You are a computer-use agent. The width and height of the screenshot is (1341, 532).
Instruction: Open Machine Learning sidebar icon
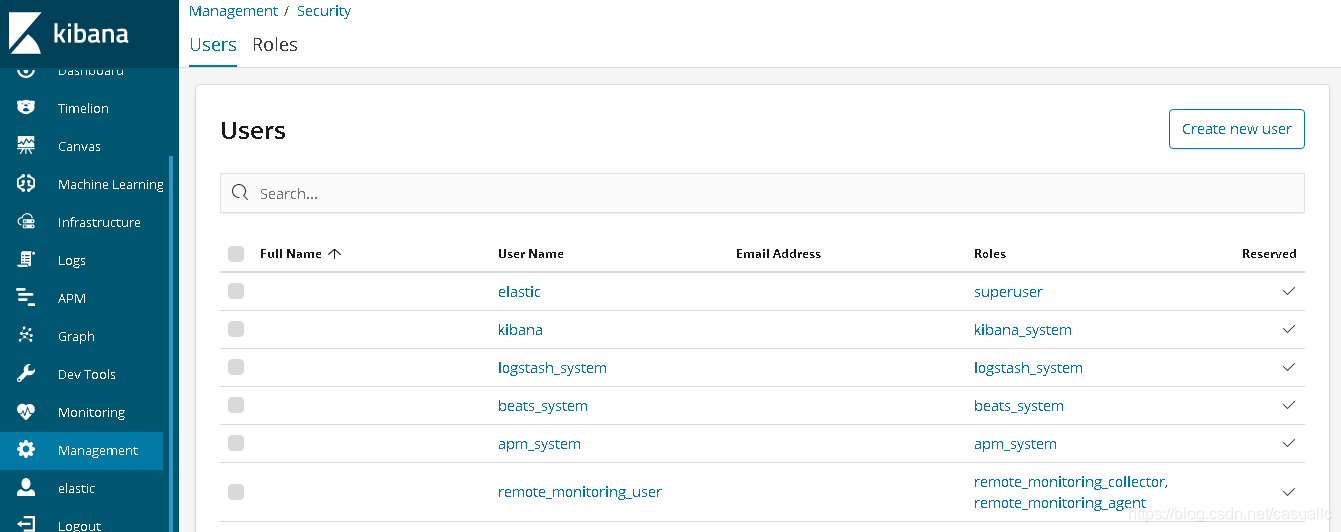pyautogui.click(x=26, y=184)
